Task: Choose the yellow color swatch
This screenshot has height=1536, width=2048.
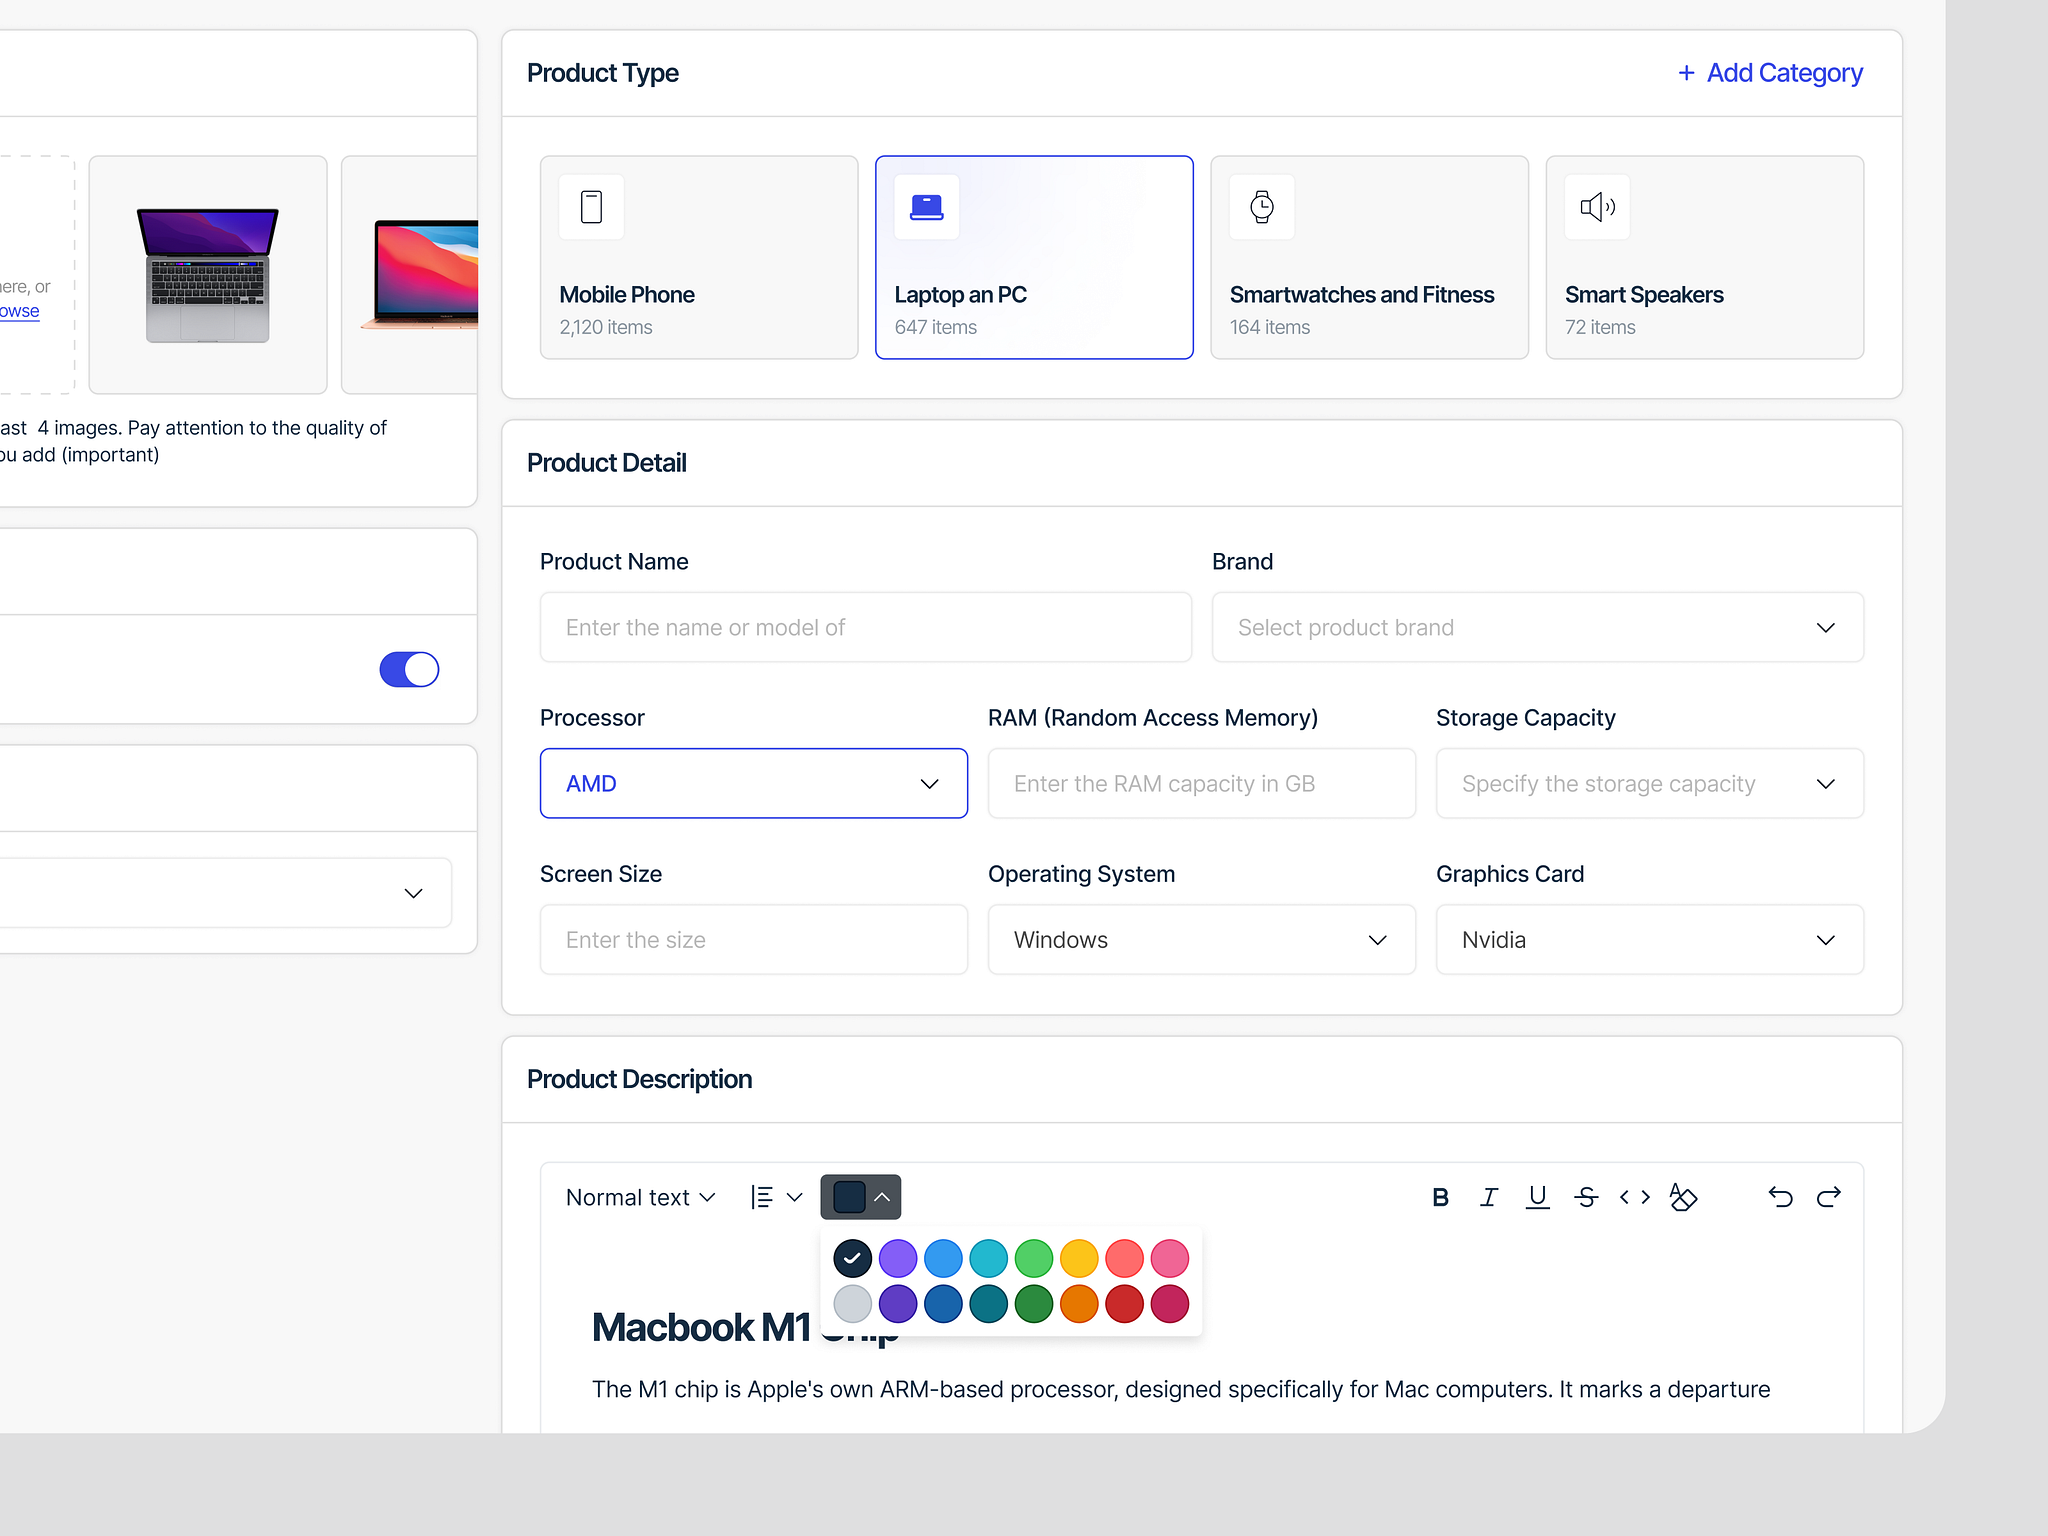Action: pyautogui.click(x=1079, y=1258)
